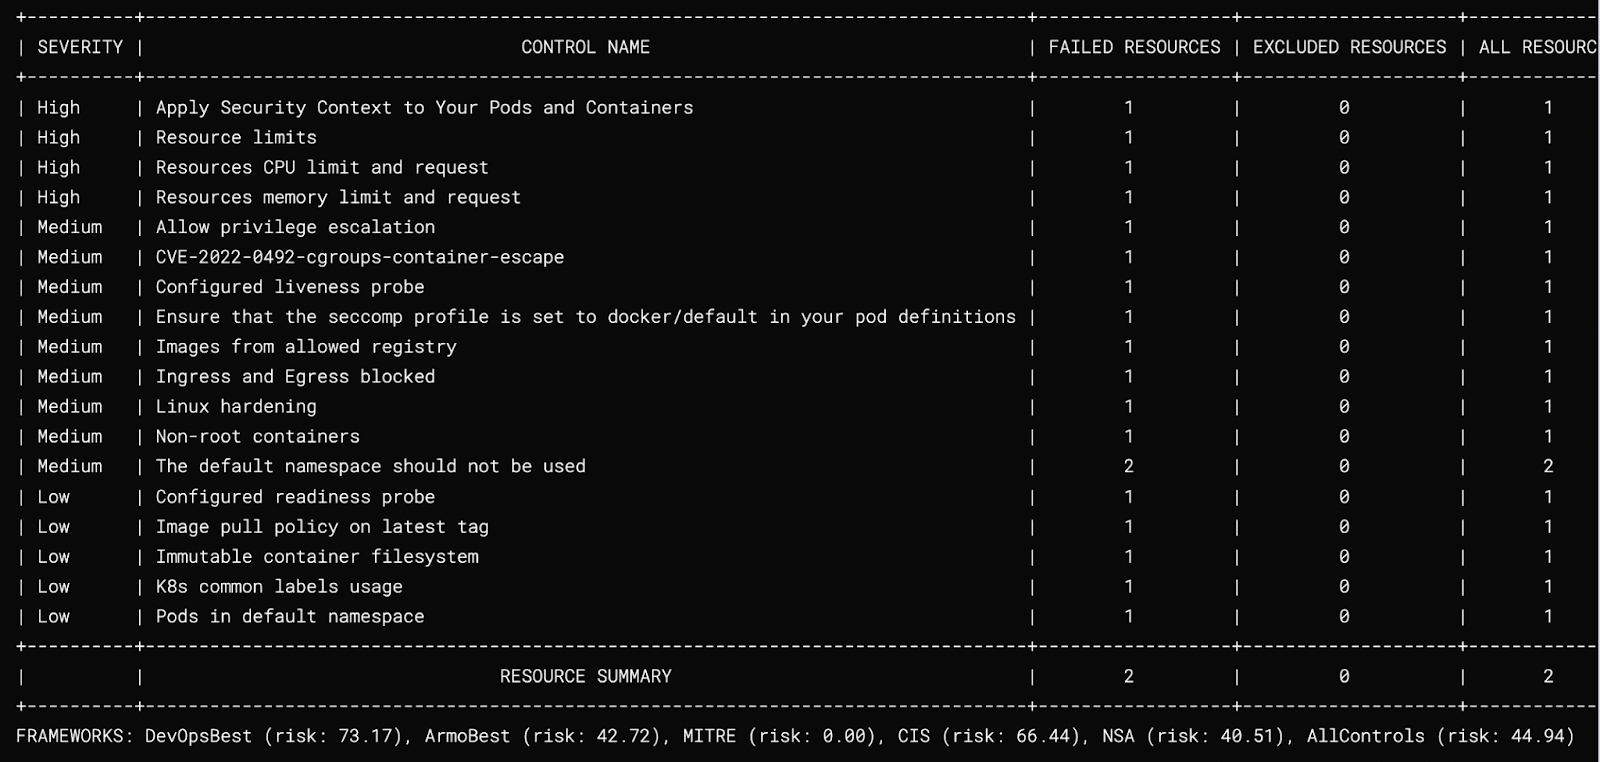Click the CONTROL NAME column header

585,47
